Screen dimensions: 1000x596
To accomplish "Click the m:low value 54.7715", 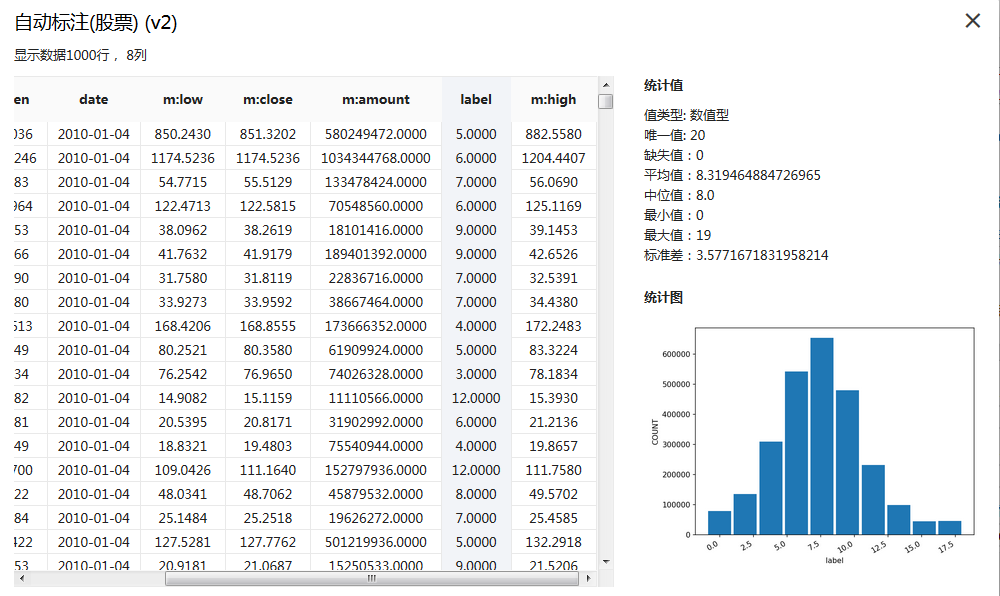I will [182, 182].
